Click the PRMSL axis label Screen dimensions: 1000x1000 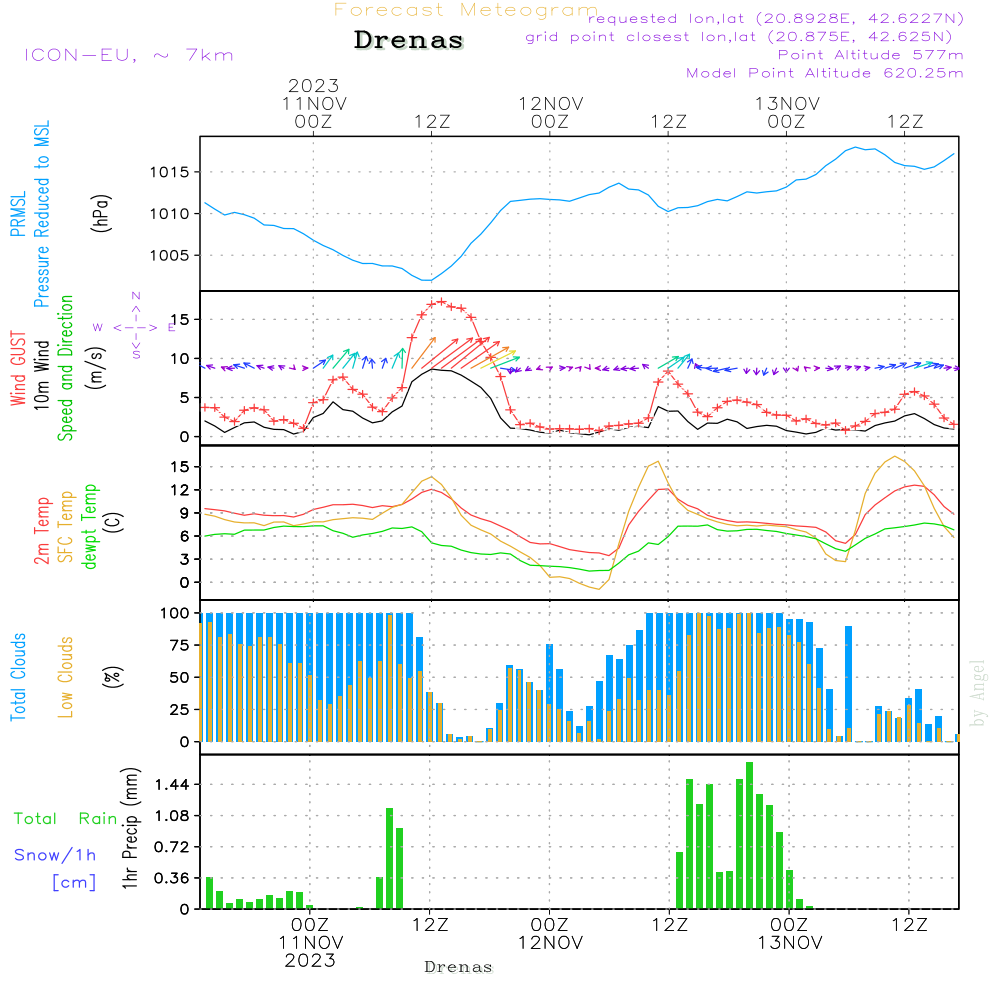(17, 217)
